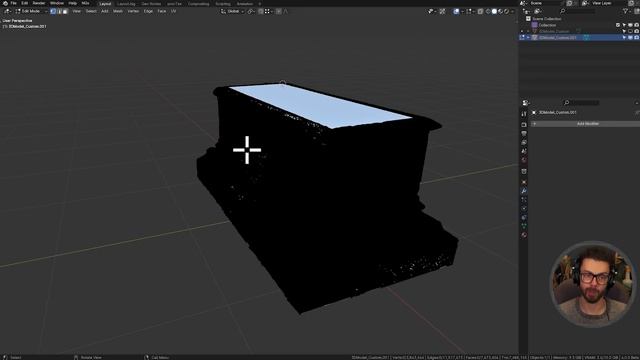Toggle viewport overlays button
The image size is (640, 360).
point(456,11)
